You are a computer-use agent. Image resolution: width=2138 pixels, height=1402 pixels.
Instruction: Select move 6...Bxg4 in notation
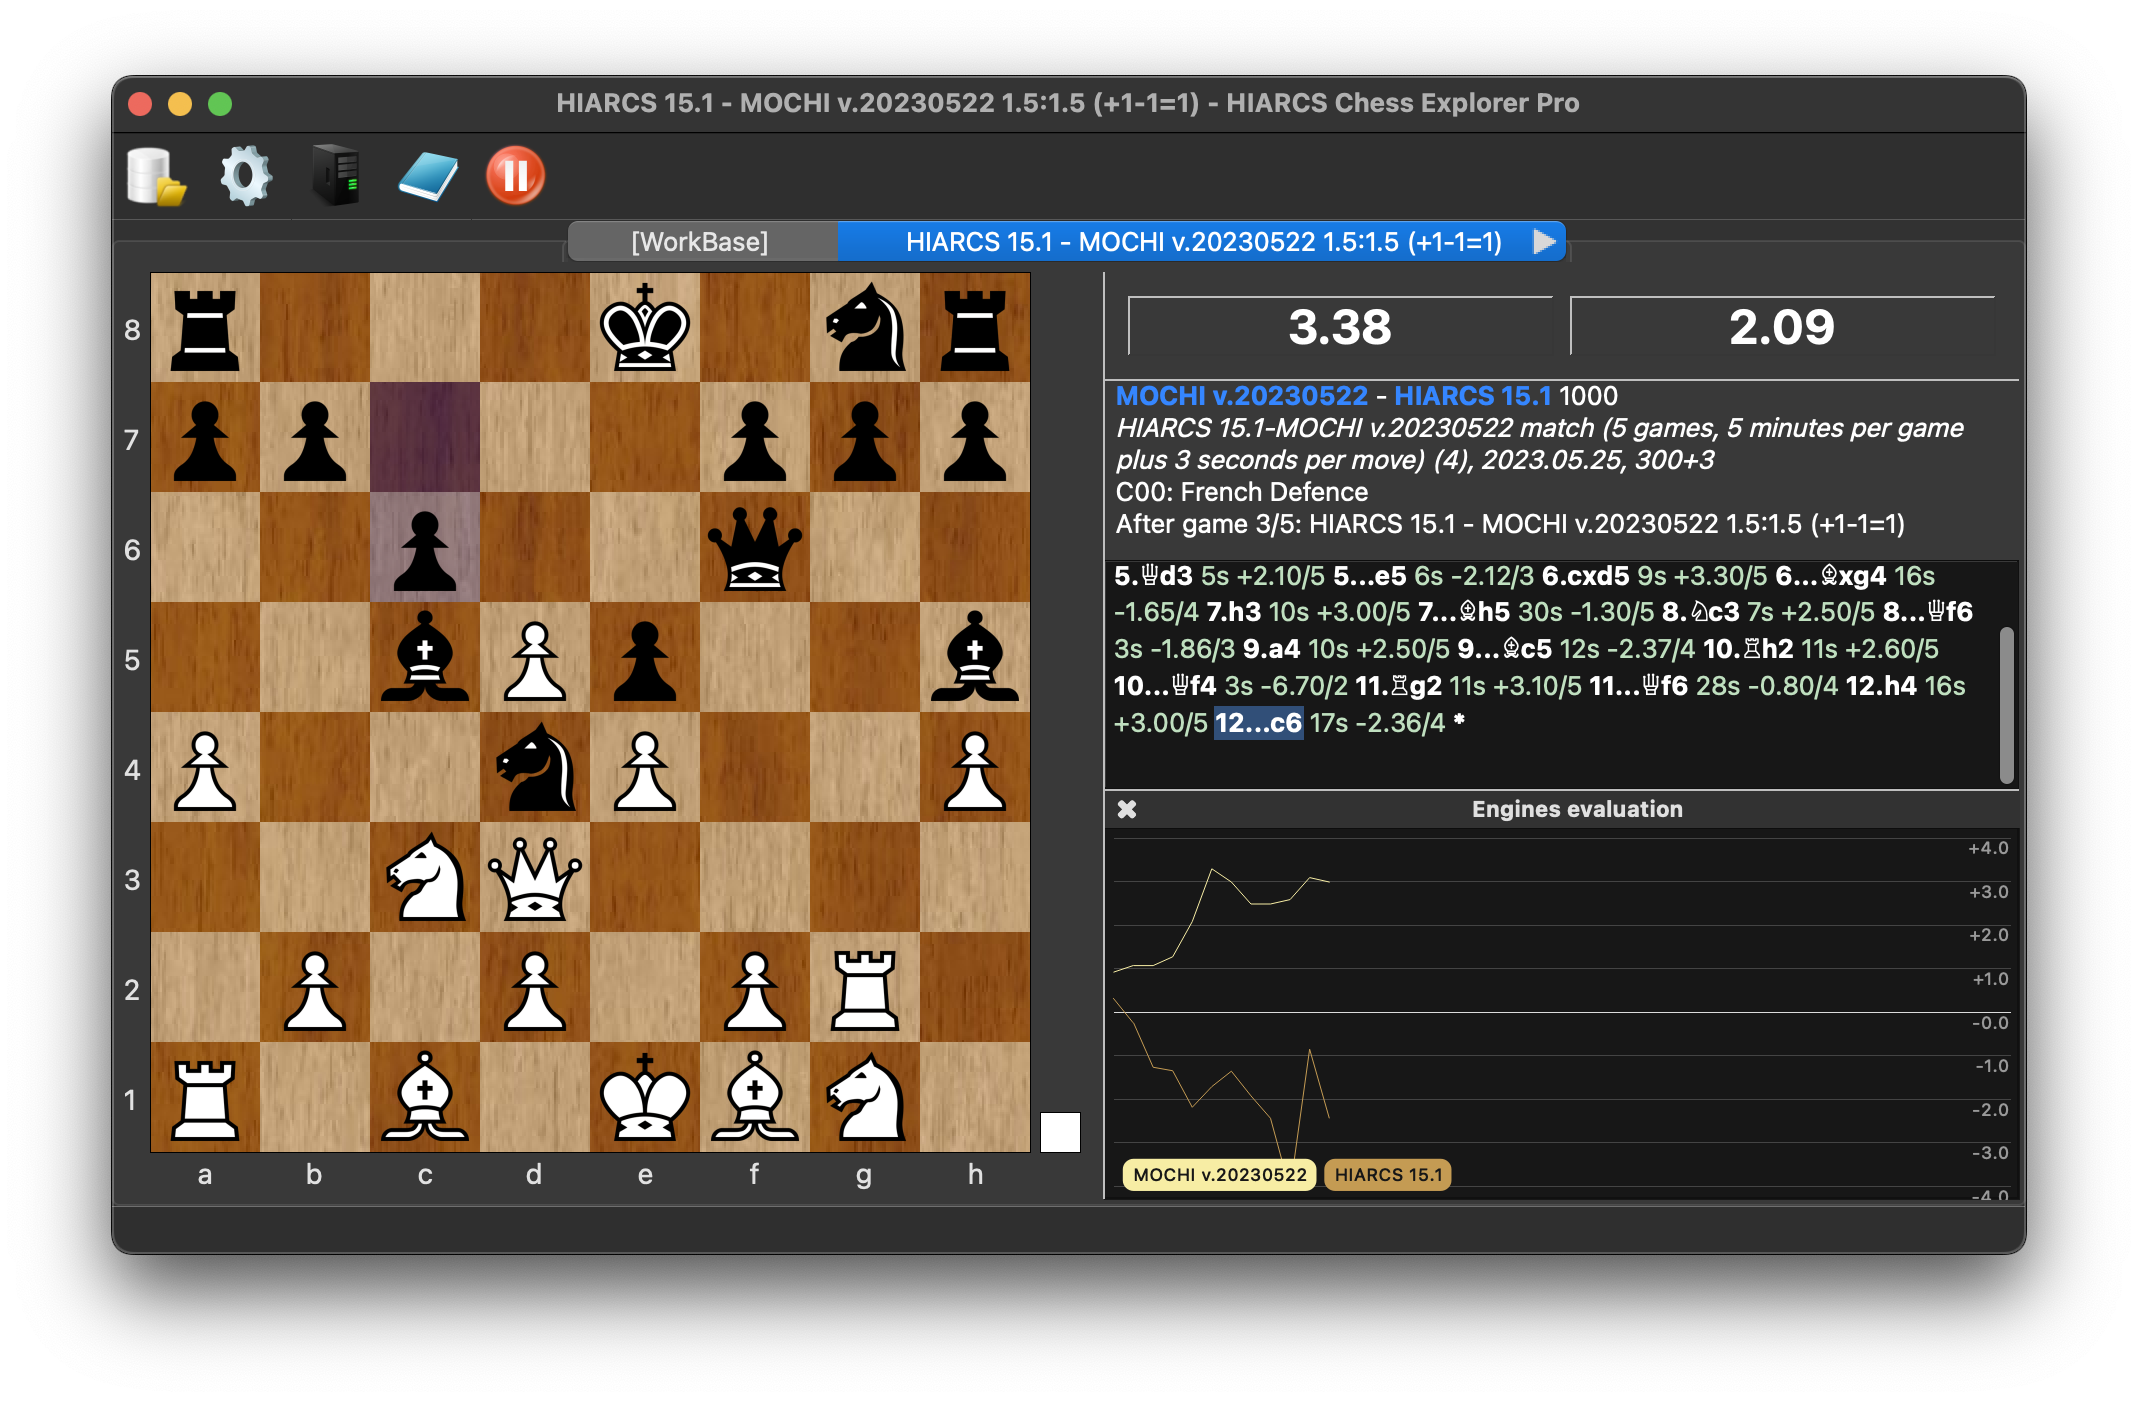click(x=1830, y=576)
